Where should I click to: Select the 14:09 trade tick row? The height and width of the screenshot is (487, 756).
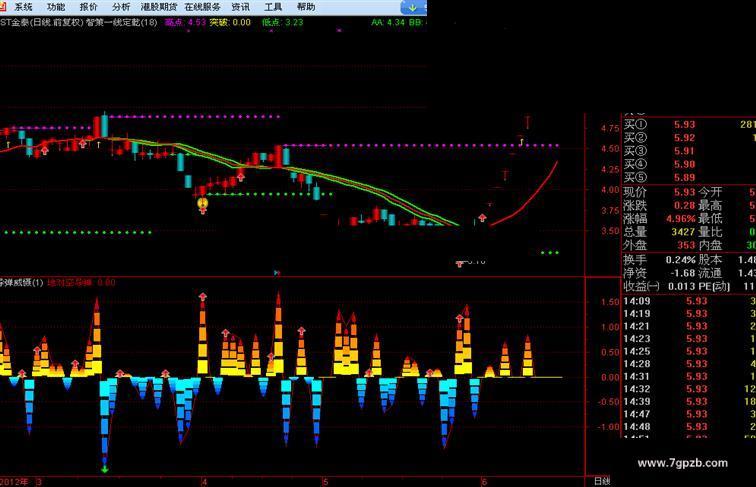[x=689, y=301]
